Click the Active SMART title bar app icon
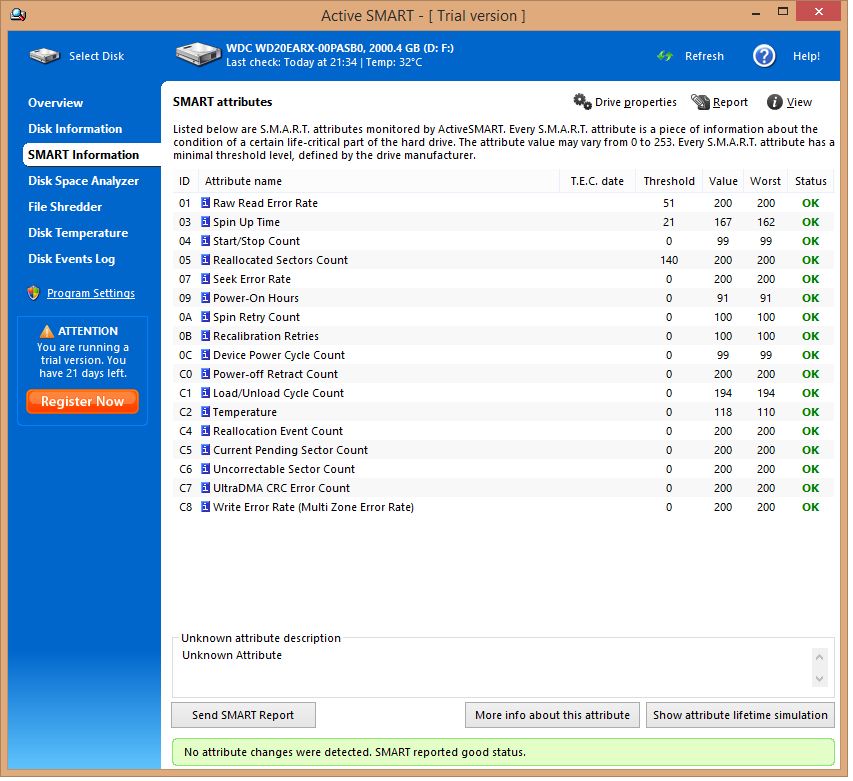The height and width of the screenshot is (781, 853). 18,15
